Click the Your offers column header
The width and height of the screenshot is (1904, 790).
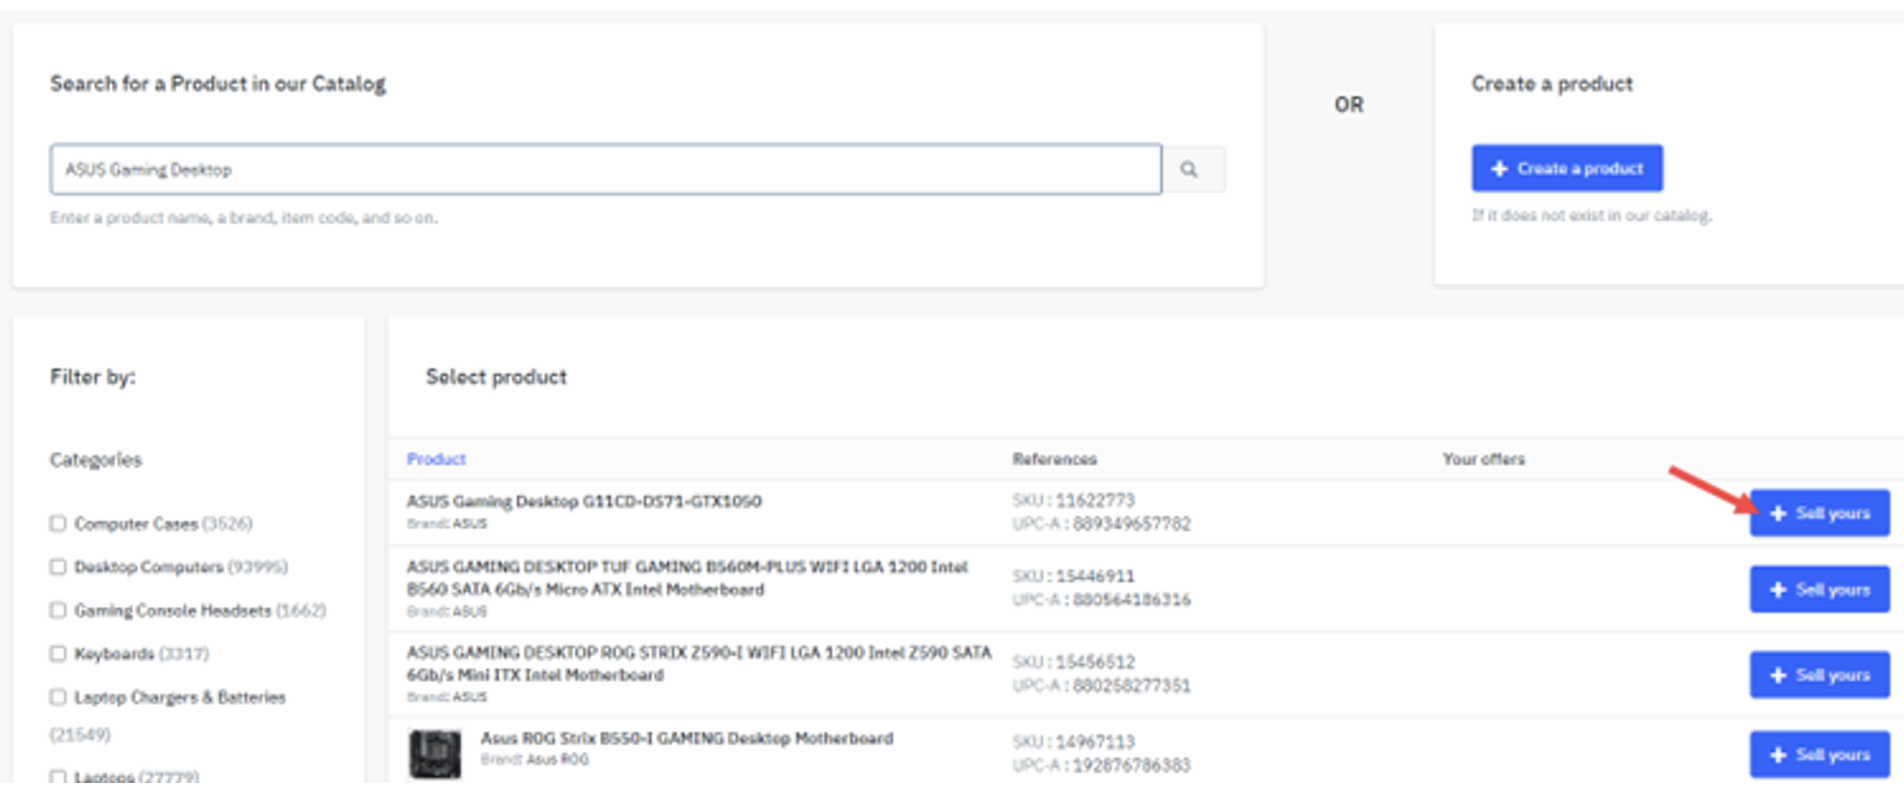[1483, 459]
